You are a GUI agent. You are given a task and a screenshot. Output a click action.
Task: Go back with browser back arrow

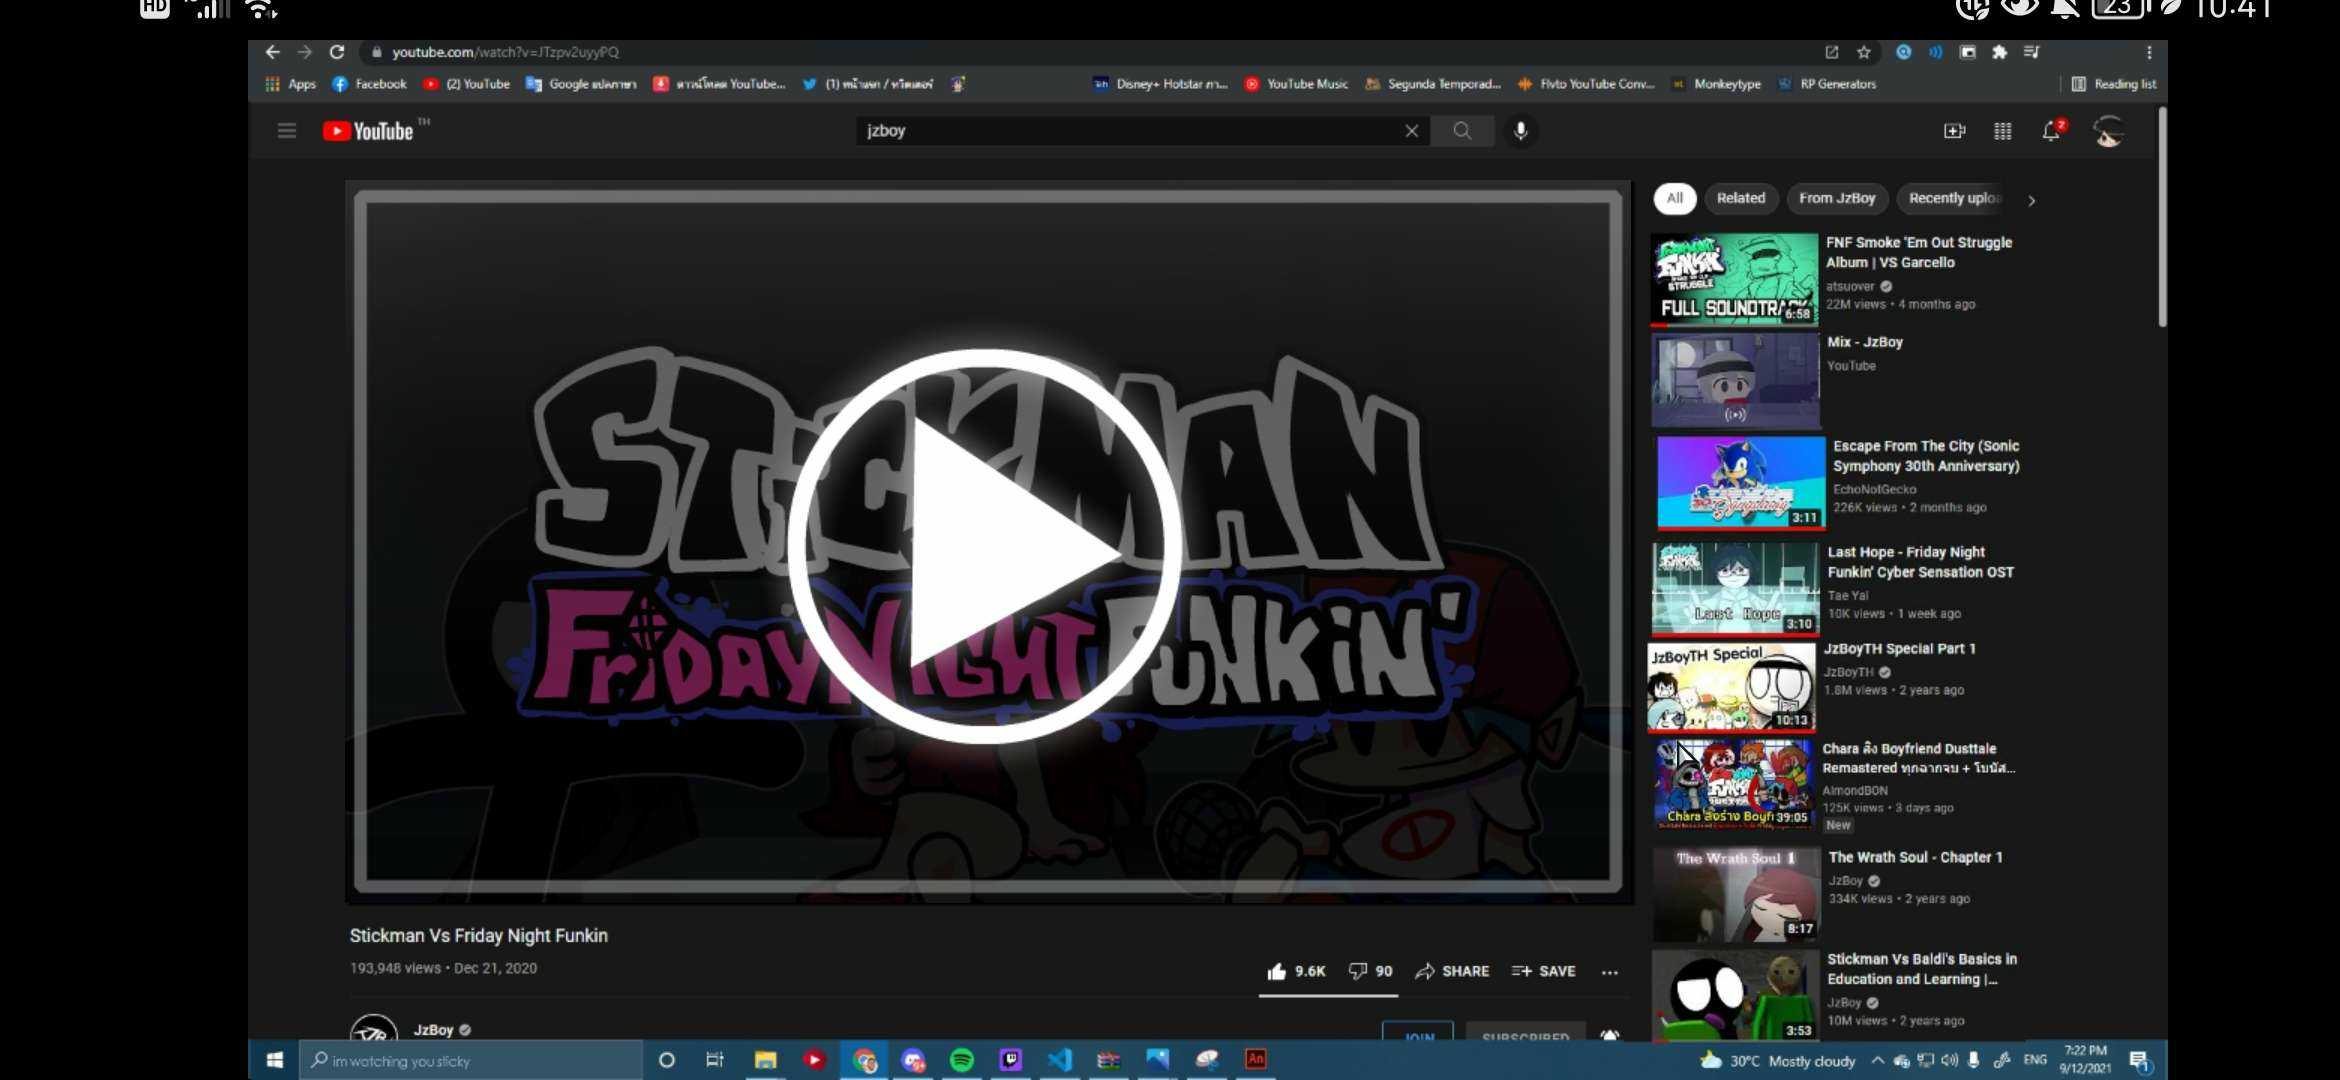(x=272, y=52)
